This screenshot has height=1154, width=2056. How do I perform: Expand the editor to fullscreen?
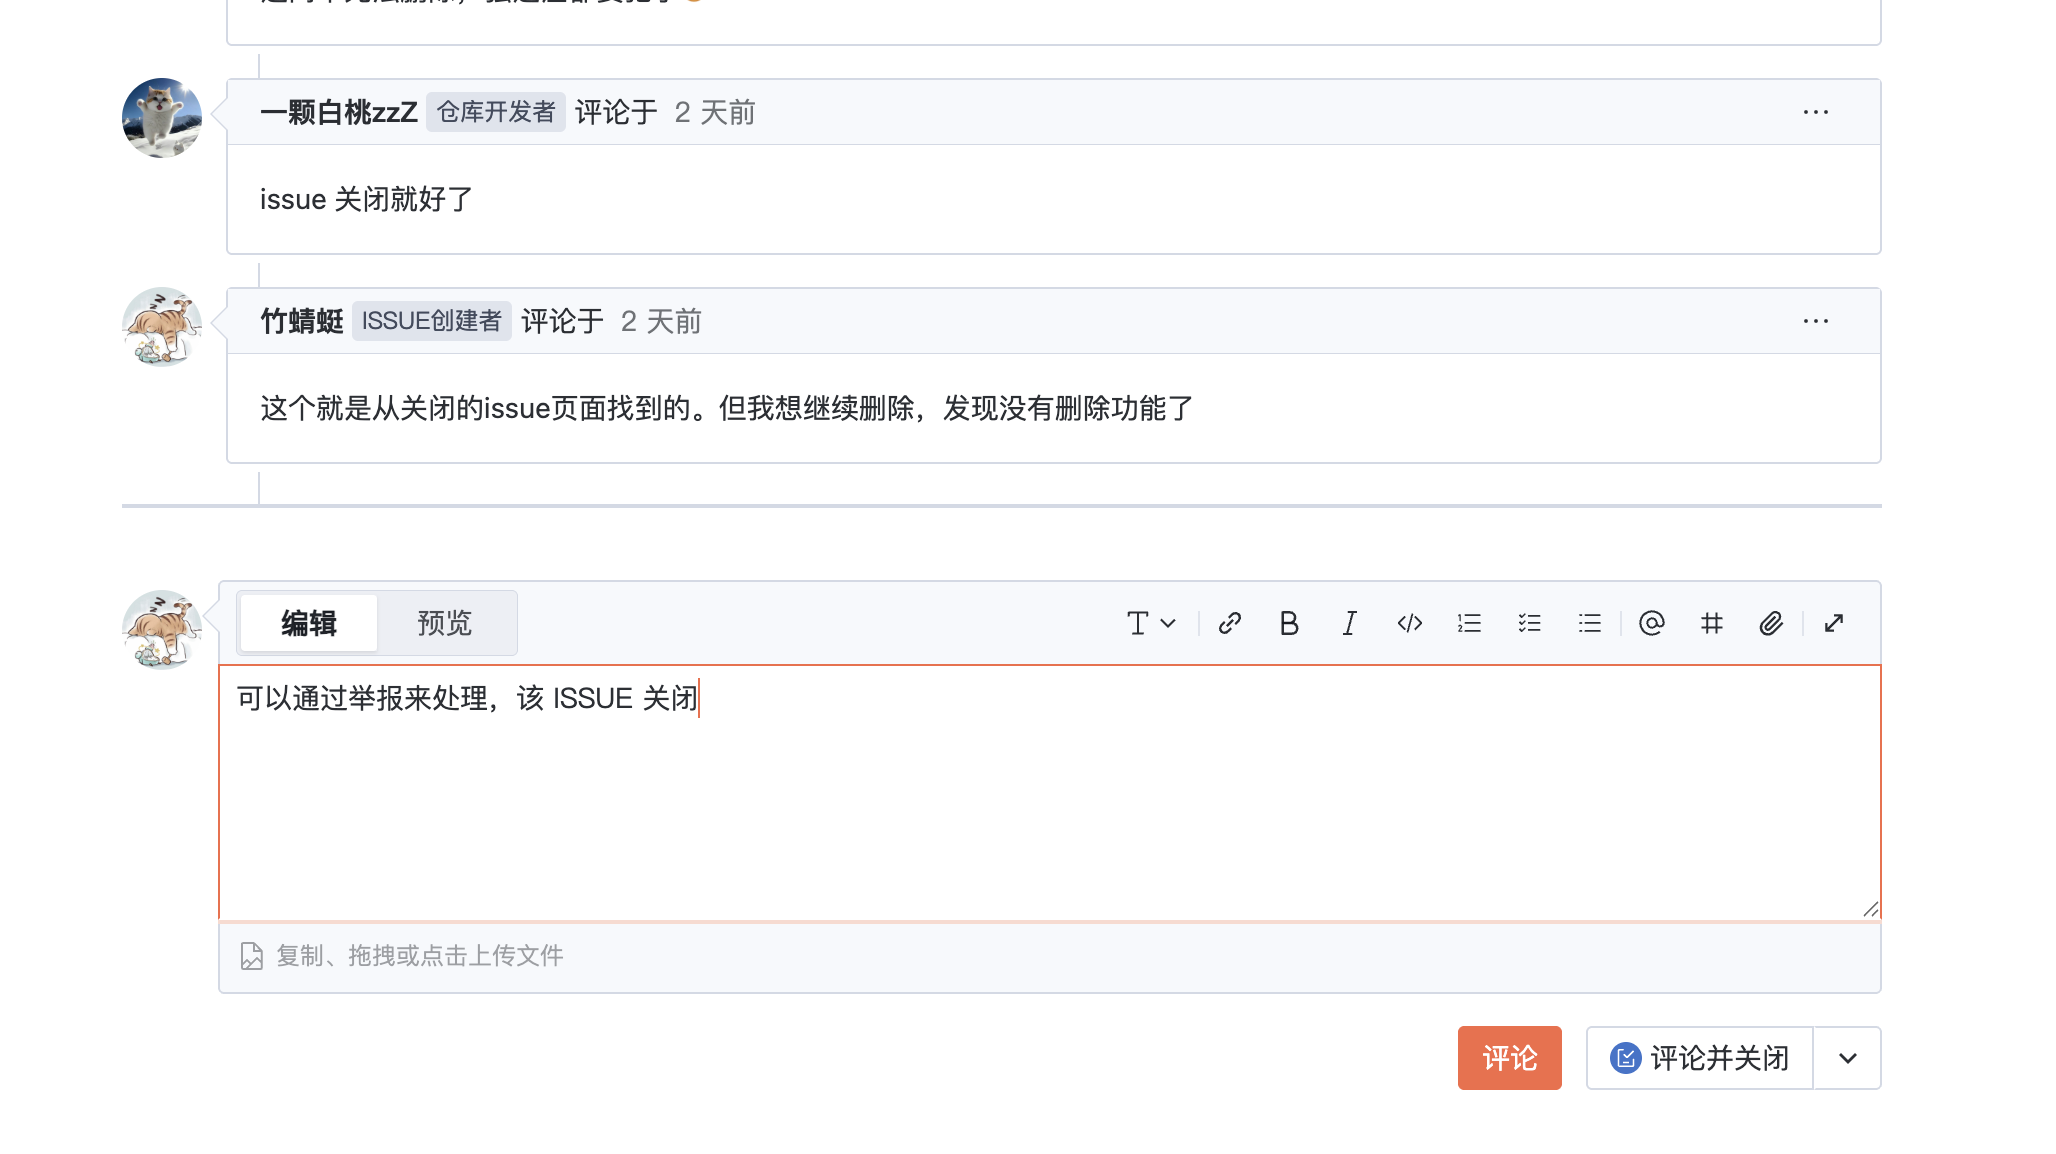coord(1834,623)
